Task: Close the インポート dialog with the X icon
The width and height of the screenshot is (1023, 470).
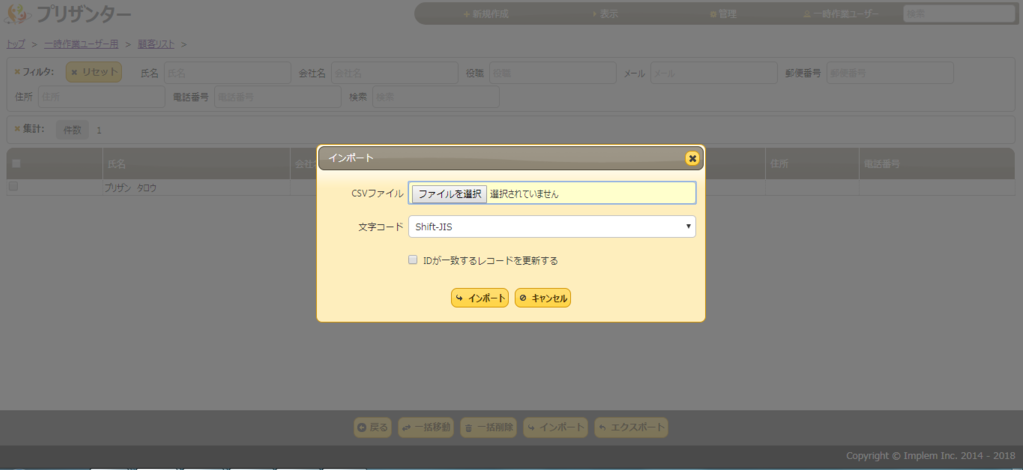Action: [x=692, y=158]
